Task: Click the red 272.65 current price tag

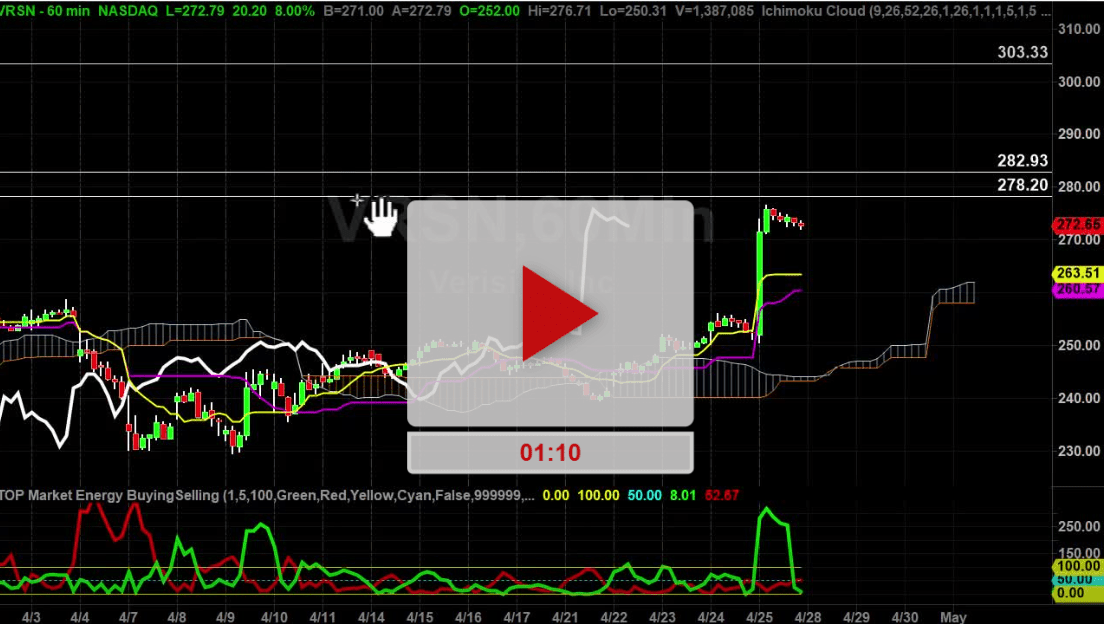Action: 1078,225
